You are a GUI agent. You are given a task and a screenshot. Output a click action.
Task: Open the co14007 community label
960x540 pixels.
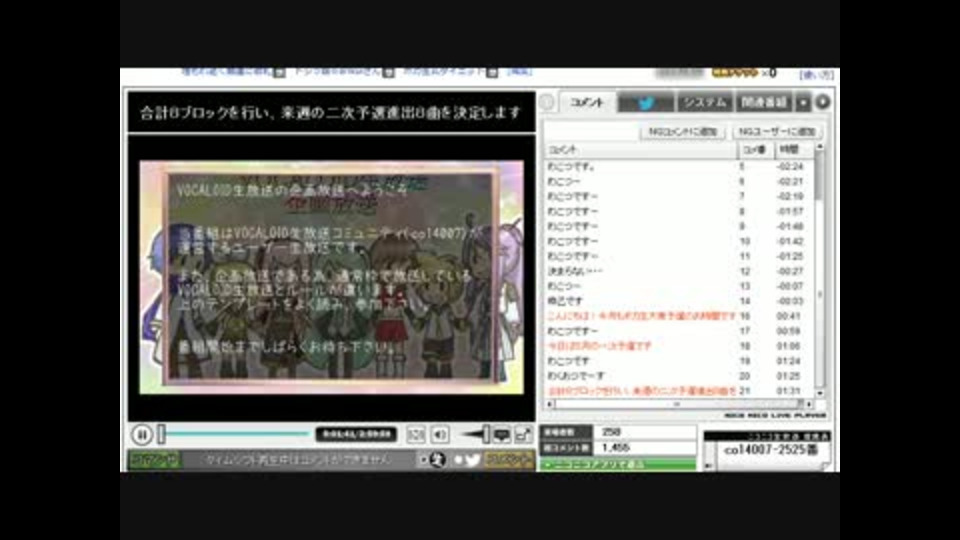click(771, 450)
